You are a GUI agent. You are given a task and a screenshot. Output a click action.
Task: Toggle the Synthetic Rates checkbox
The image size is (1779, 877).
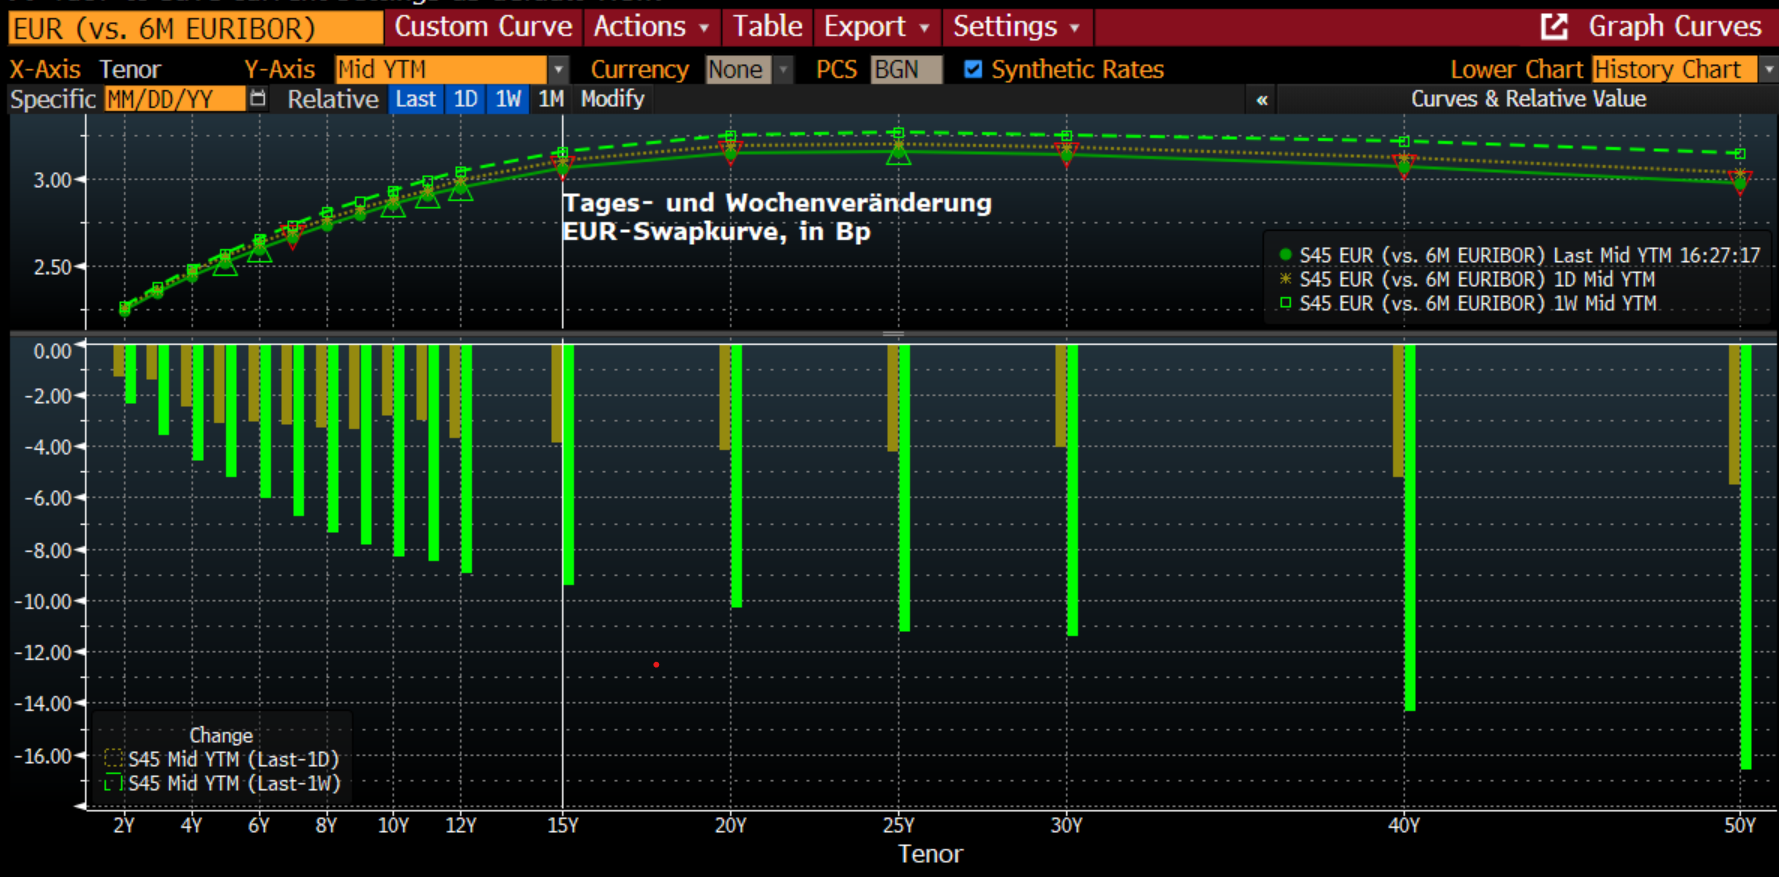972,69
